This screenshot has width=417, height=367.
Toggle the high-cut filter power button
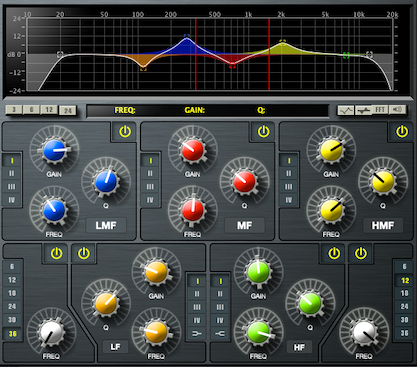(361, 254)
